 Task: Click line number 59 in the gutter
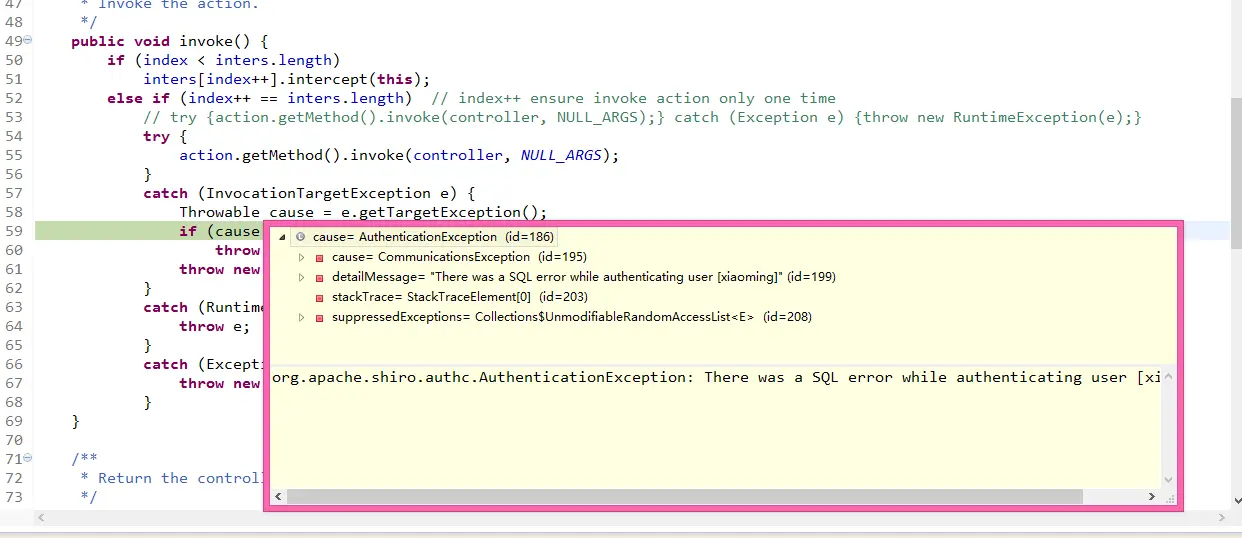point(13,231)
